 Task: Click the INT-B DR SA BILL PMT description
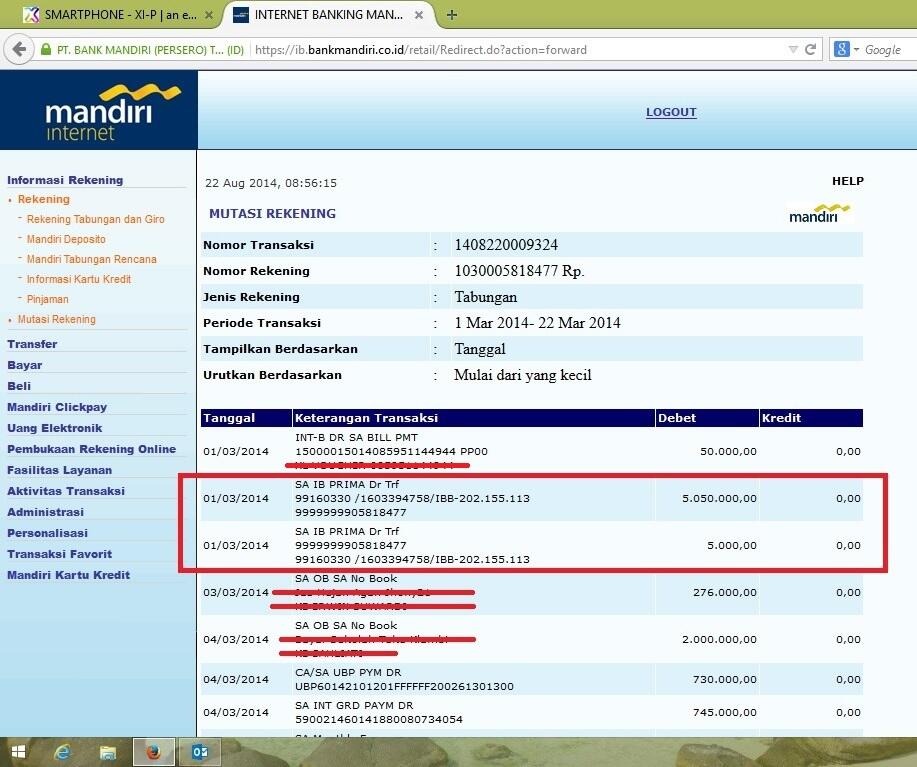(x=356, y=437)
